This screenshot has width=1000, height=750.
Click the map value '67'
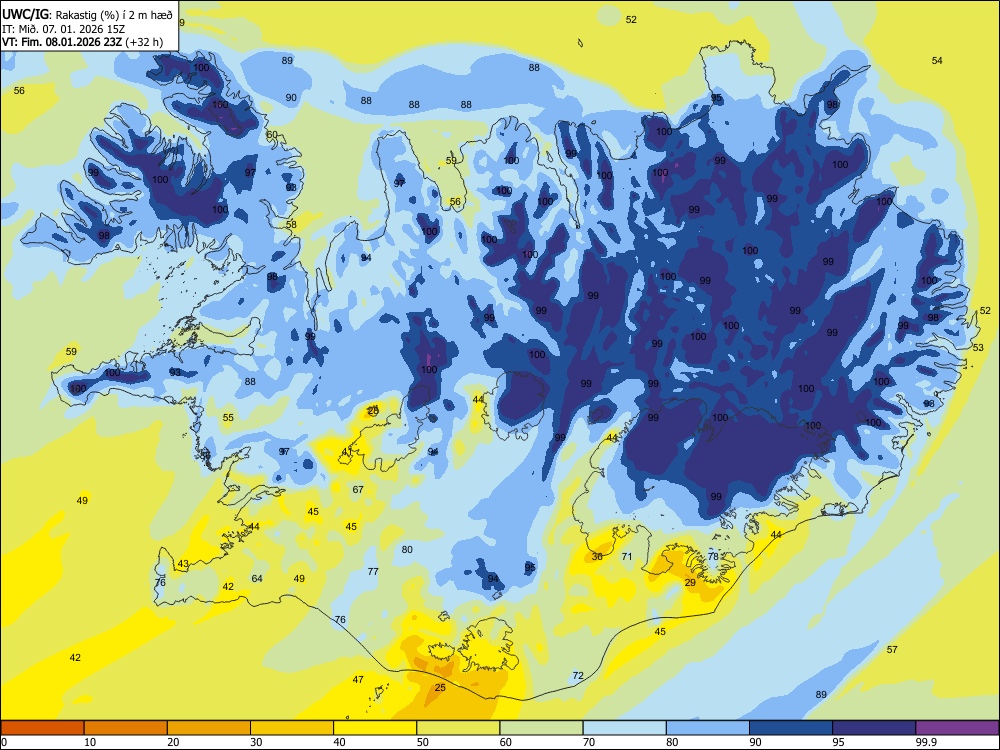358,489
